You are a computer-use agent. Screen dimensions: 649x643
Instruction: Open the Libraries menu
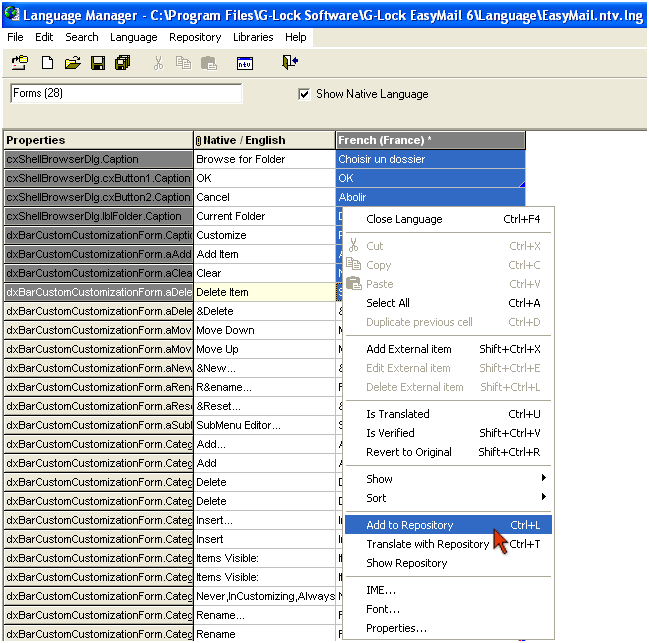point(253,37)
